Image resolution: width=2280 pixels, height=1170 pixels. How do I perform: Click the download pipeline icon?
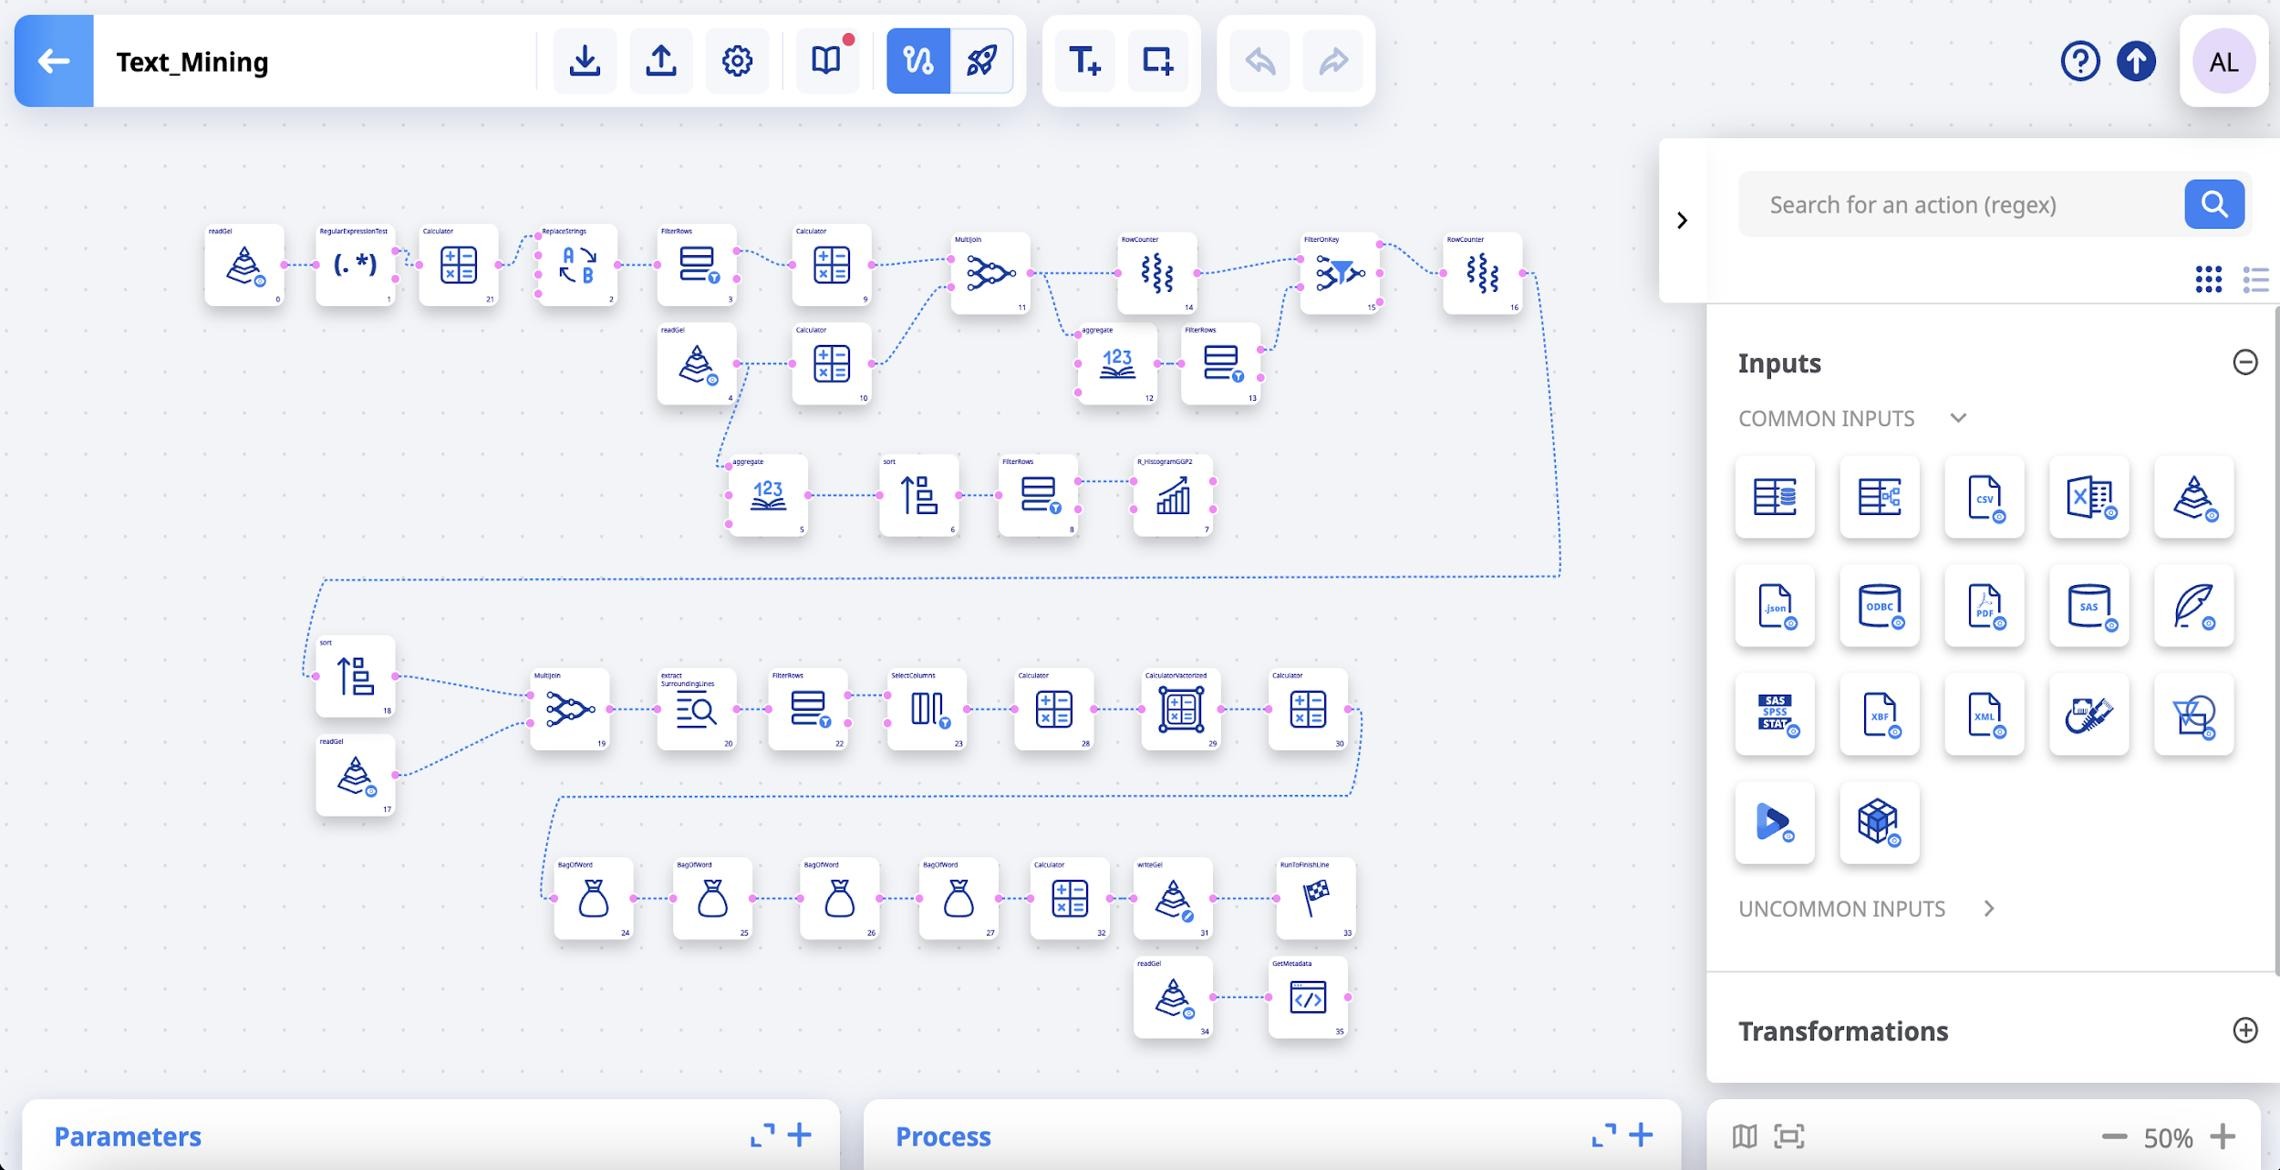tap(585, 61)
